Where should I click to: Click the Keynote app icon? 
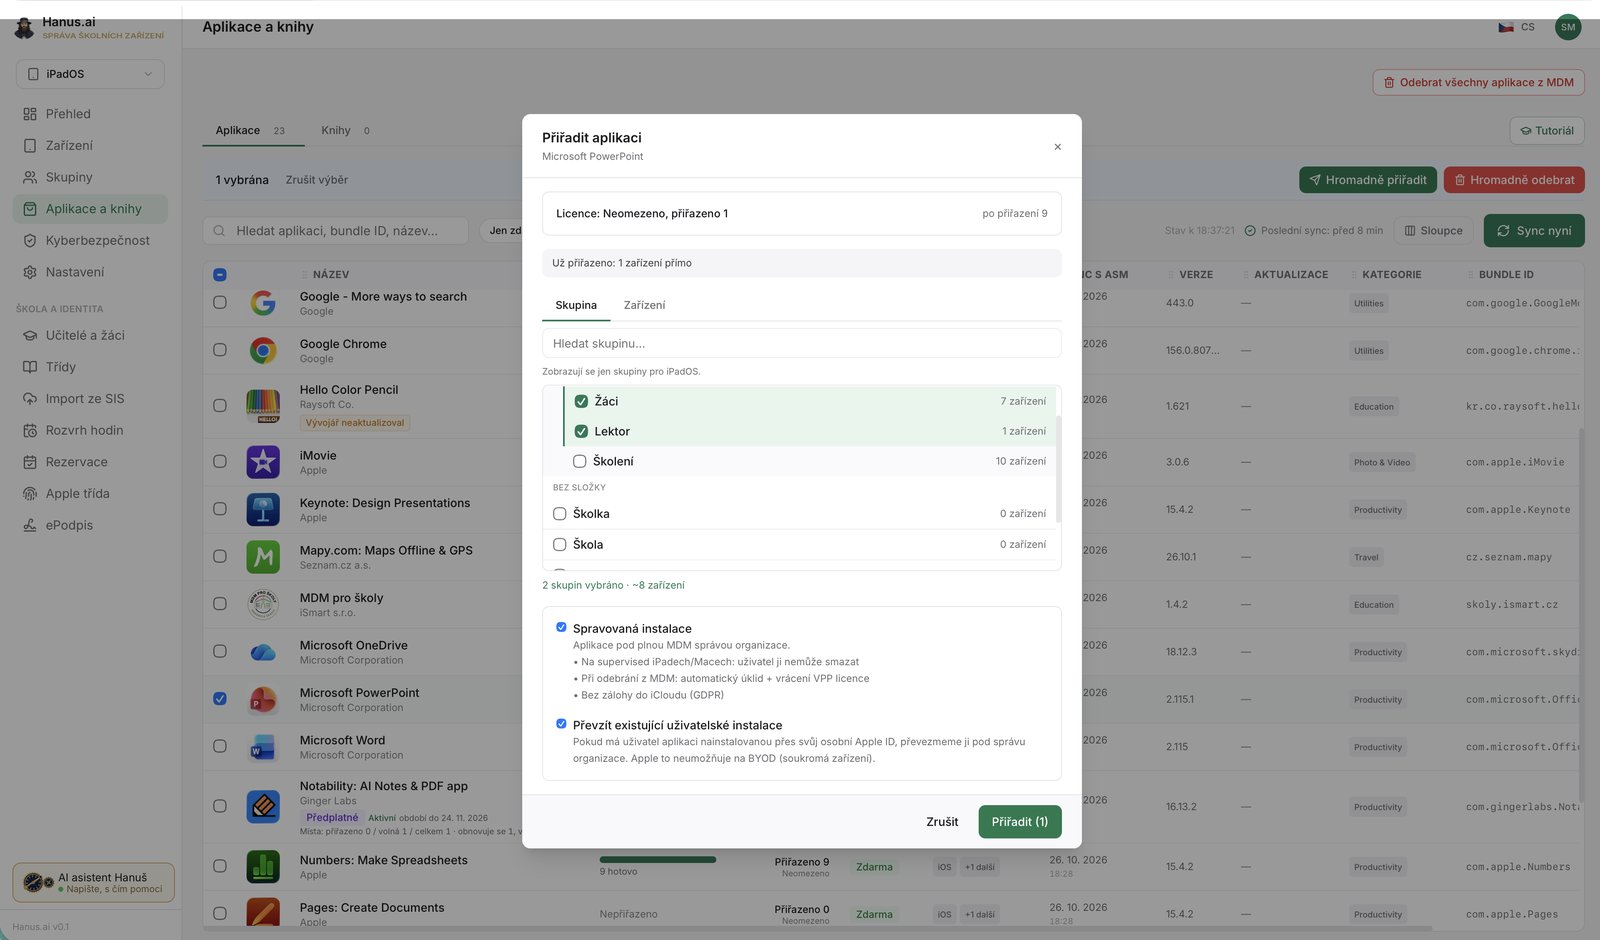coord(263,509)
